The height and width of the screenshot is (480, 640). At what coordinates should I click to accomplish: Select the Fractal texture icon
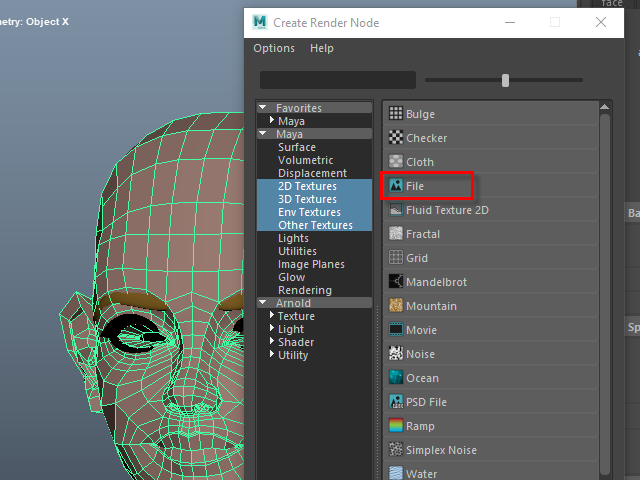click(x=396, y=234)
